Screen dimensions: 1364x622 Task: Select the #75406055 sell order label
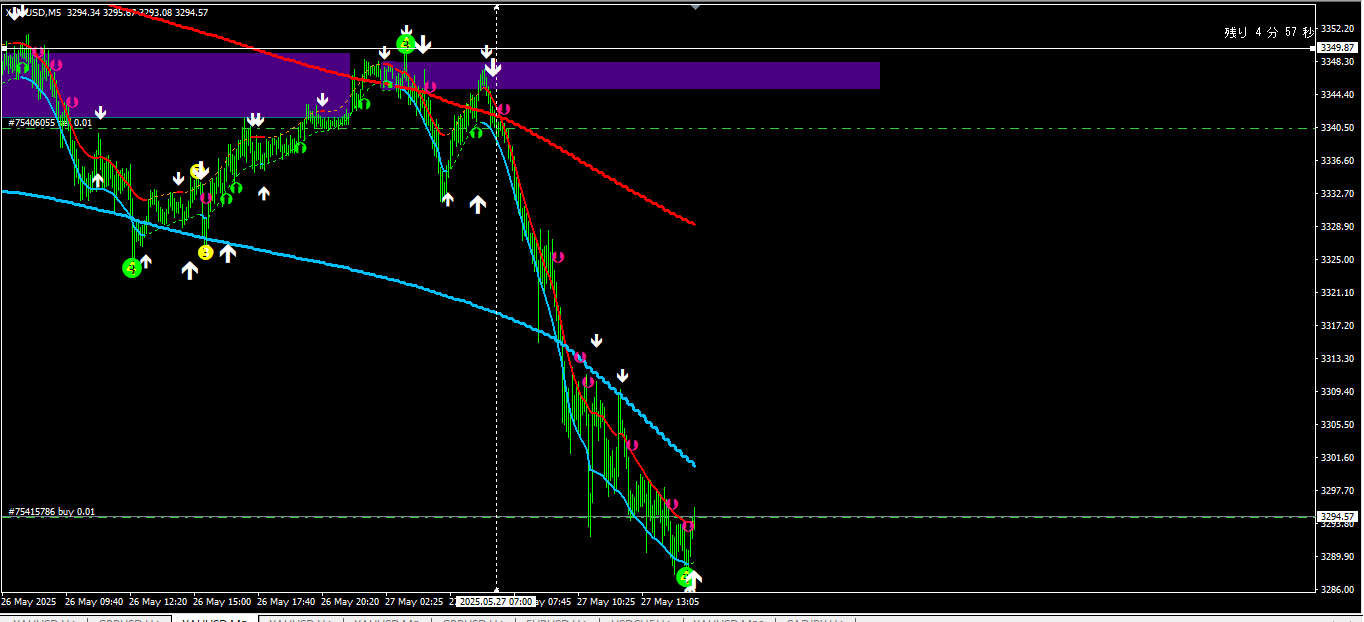pos(50,123)
